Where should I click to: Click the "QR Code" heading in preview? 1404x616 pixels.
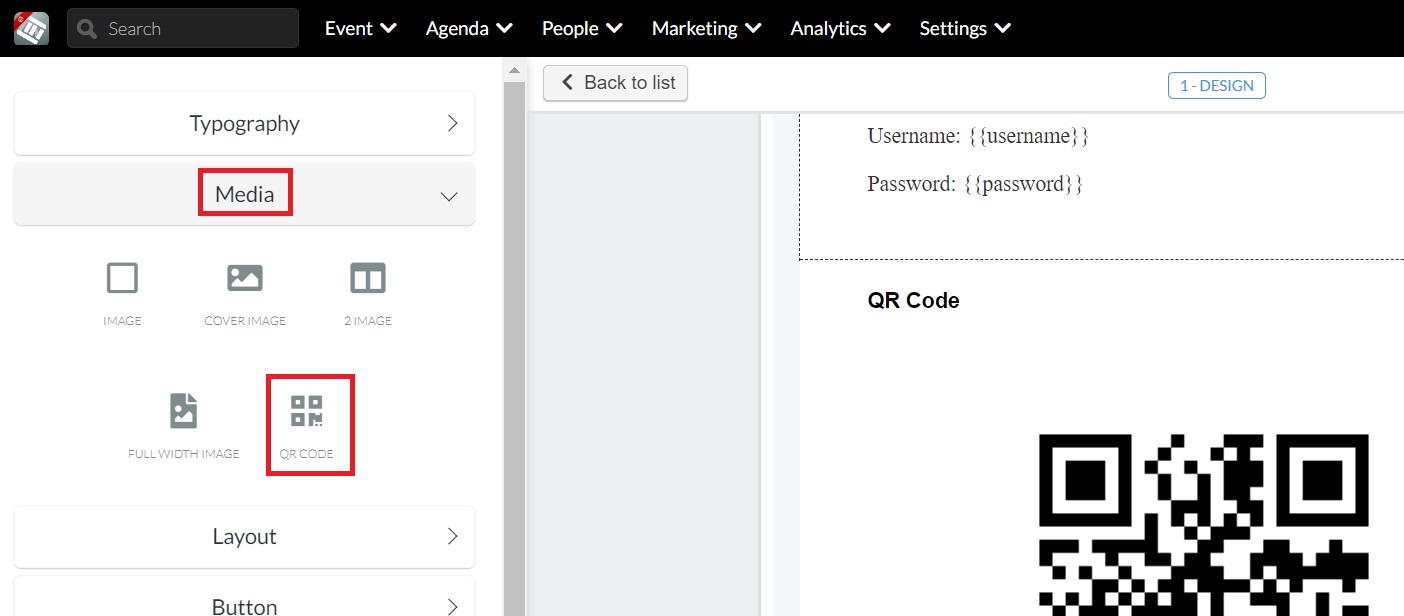pyautogui.click(x=913, y=300)
